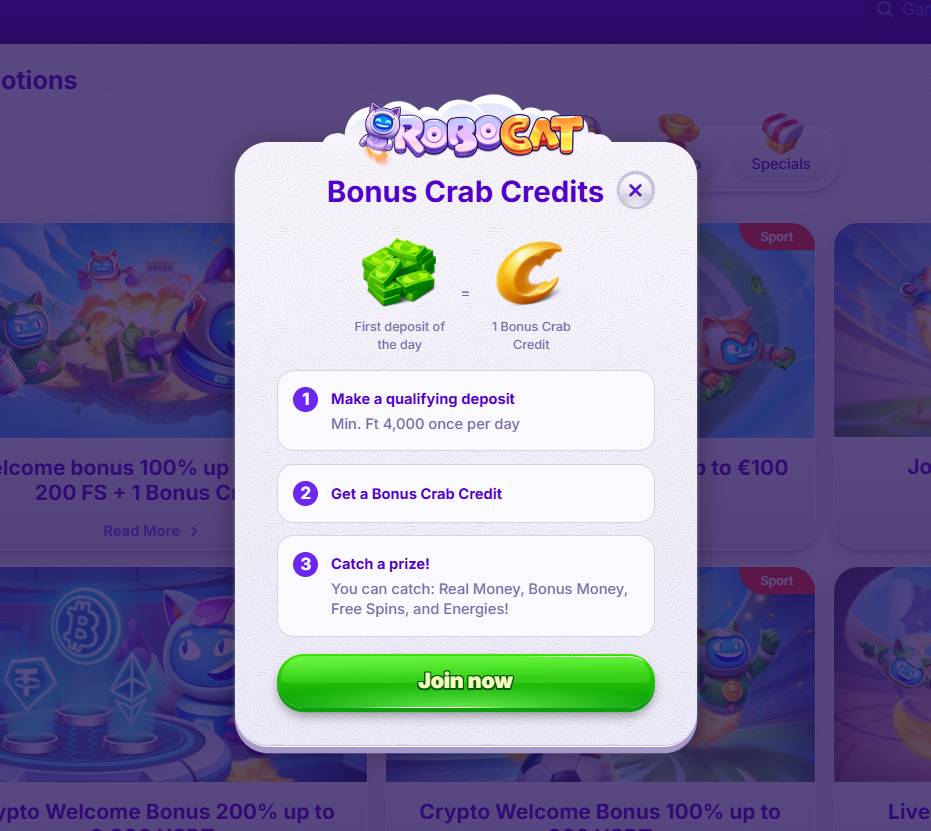Click the RoboCat logo above the popup
The image size is (931, 831).
point(471,133)
